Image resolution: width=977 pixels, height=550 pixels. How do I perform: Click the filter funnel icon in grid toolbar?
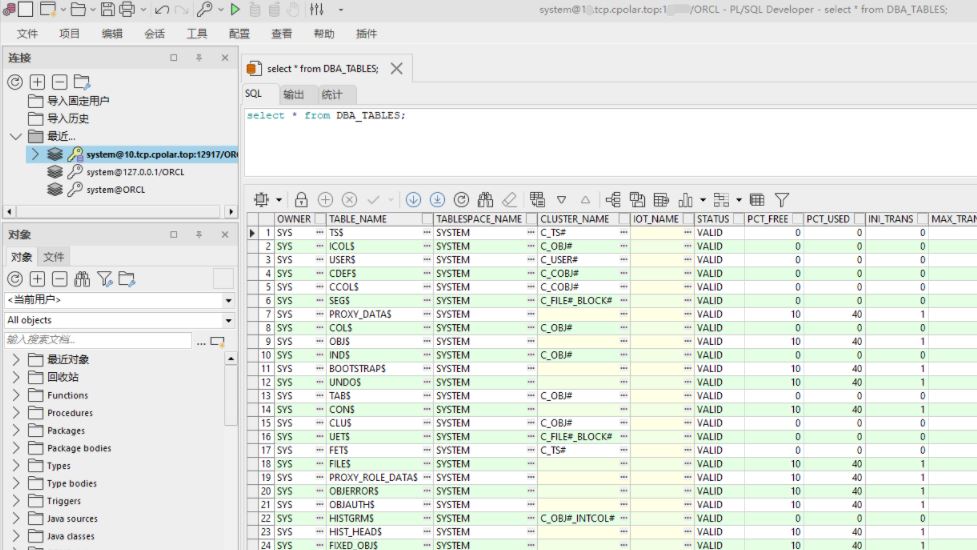782,200
